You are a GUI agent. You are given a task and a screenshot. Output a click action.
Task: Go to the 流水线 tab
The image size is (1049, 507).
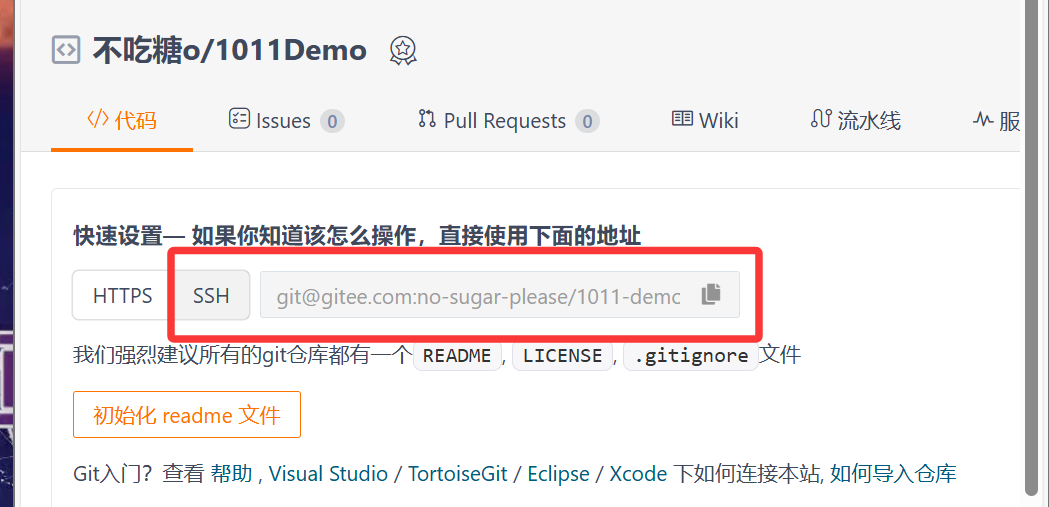[x=856, y=120]
